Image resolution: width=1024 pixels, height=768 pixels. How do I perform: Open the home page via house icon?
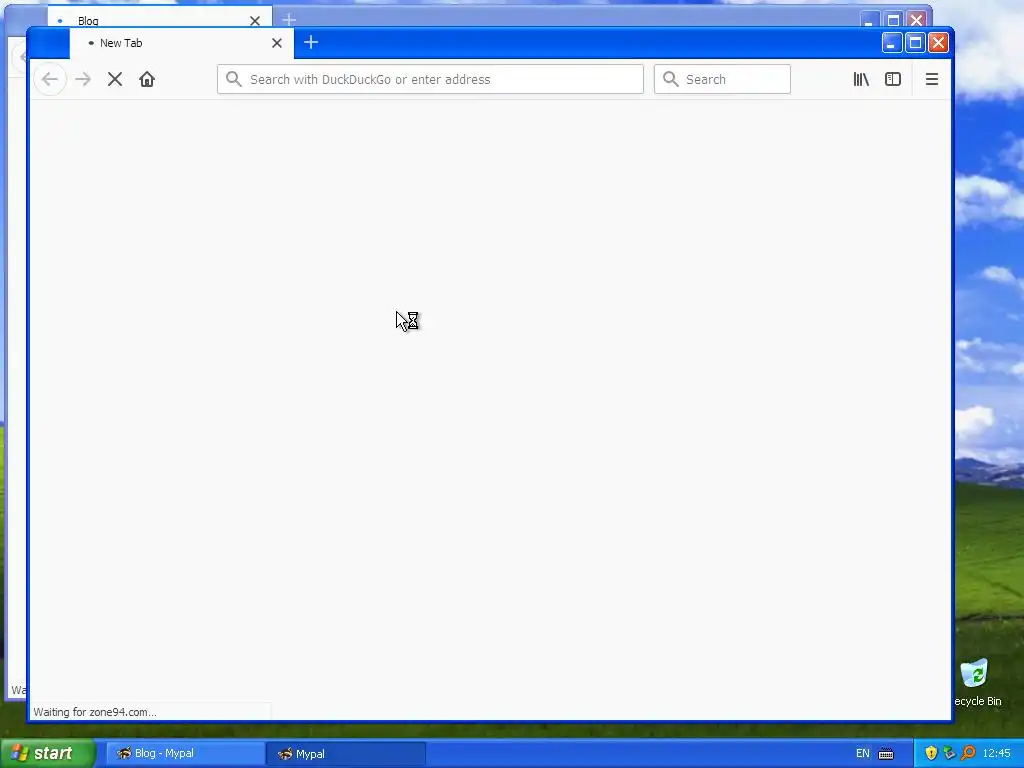[x=147, y=79]
